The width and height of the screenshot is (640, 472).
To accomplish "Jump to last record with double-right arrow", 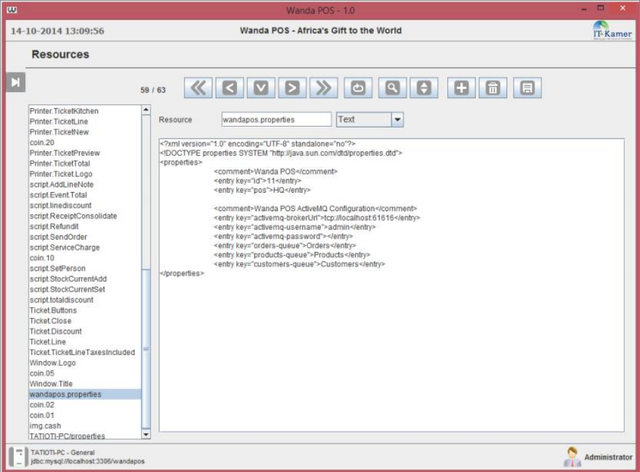I will (x=322, y=88).
